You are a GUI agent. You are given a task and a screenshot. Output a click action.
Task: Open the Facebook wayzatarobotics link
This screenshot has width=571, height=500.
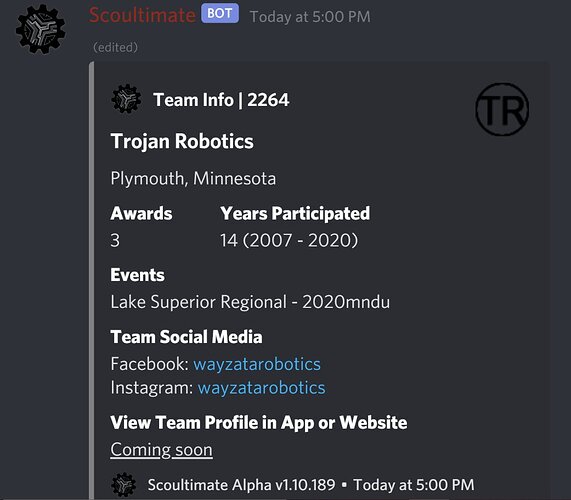click(x=257, y=364)
